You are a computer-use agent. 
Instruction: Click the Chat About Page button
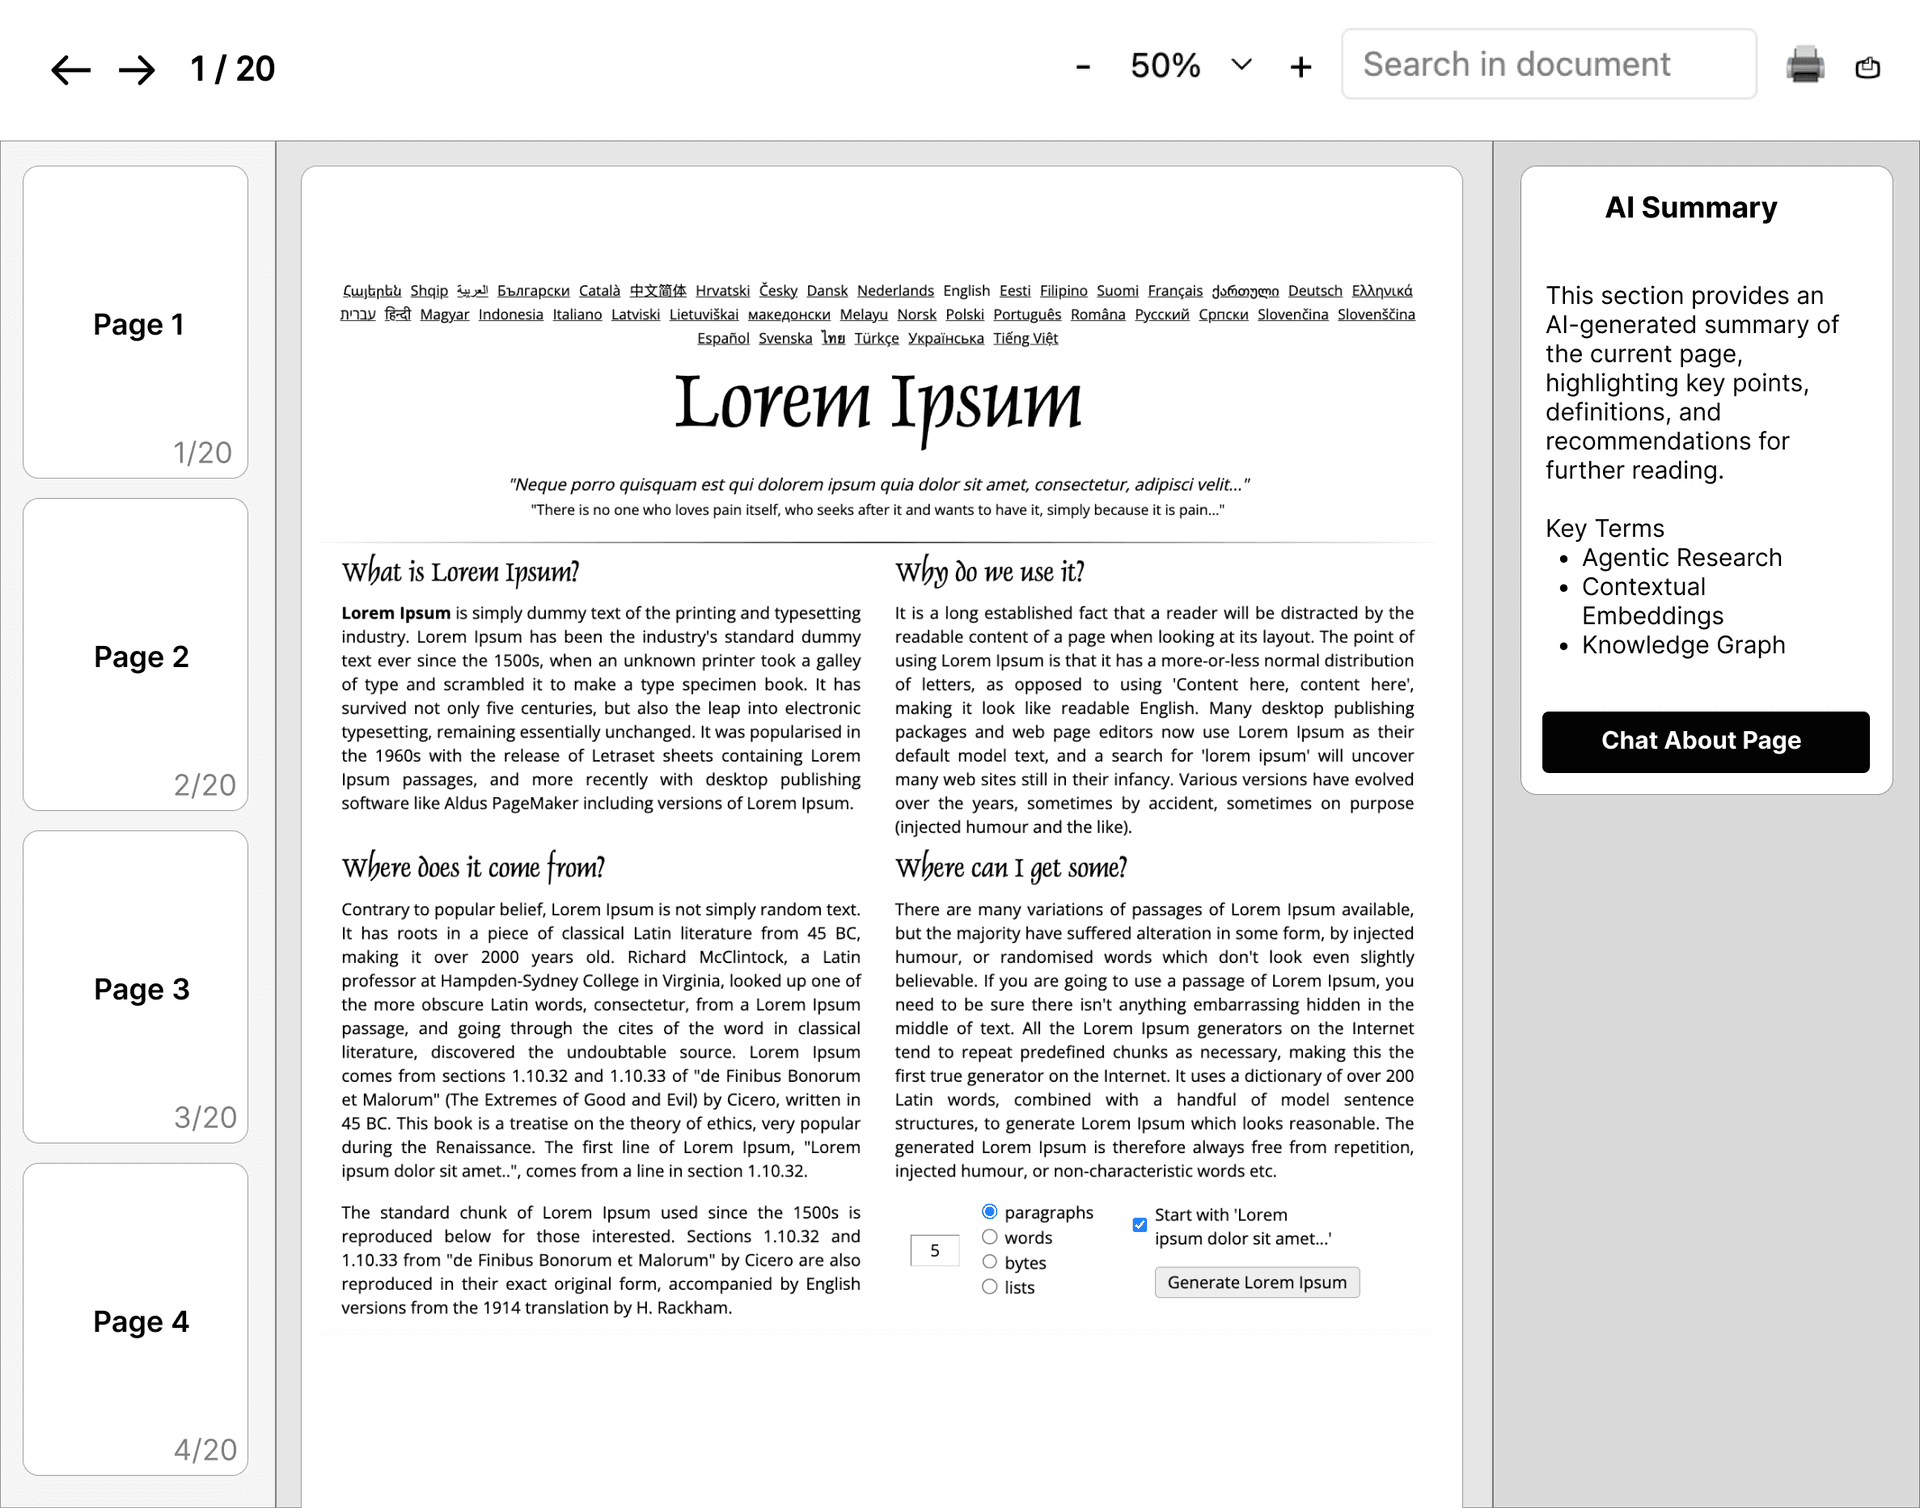(1705, 741)
